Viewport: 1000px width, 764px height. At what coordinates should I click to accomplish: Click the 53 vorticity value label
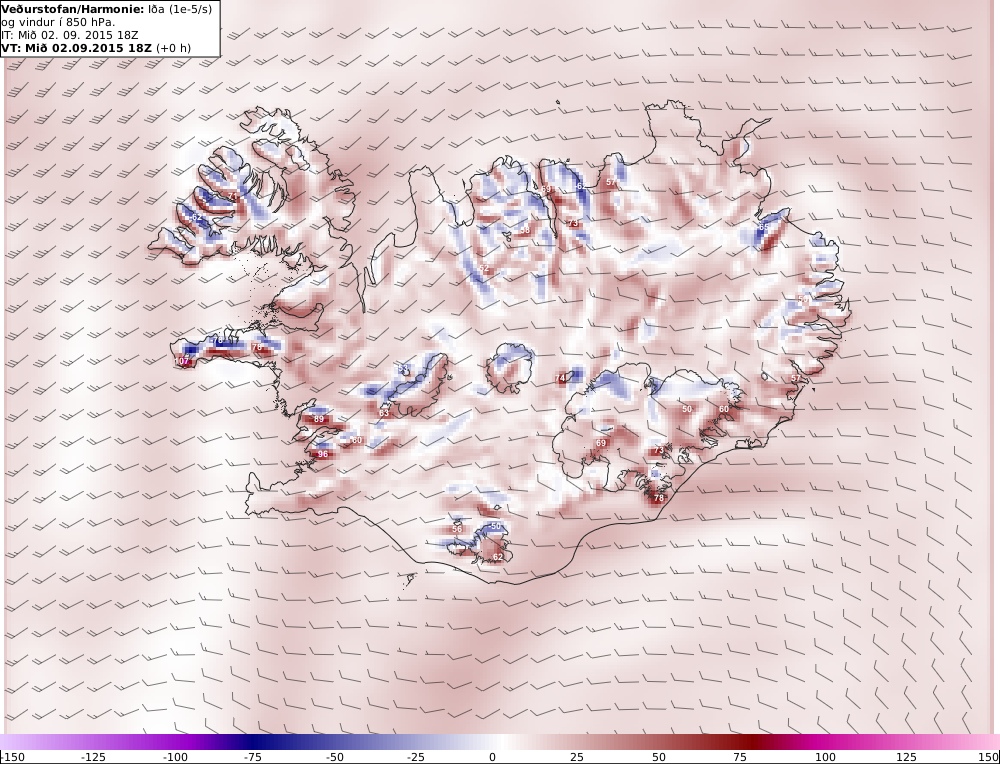point(403,369)
